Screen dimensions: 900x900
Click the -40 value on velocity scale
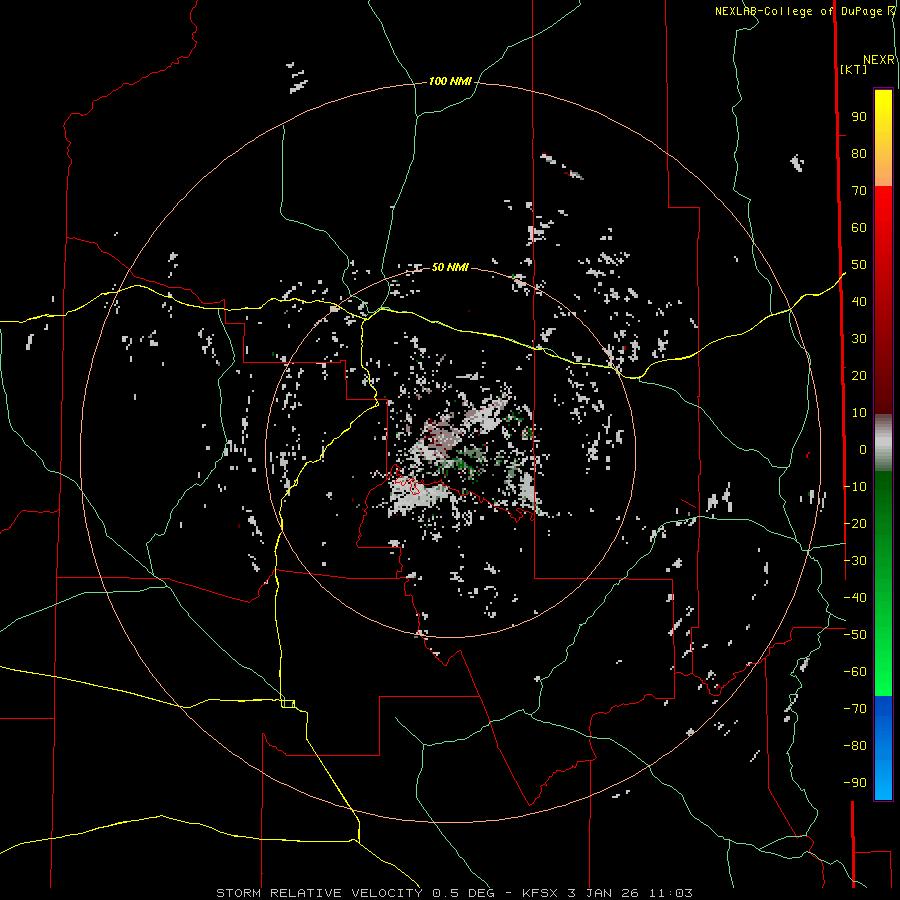pos(855,598)
